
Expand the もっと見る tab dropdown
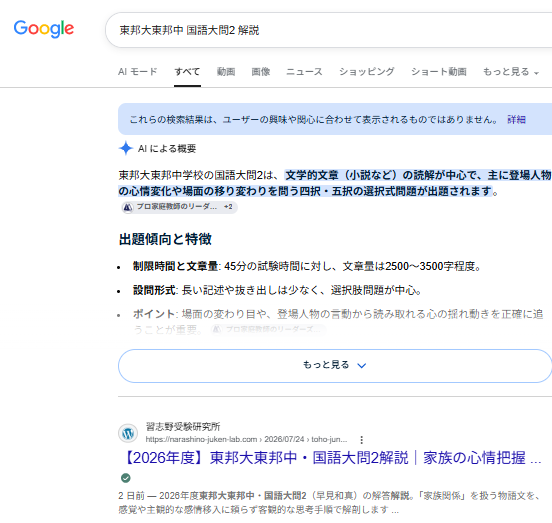tap(511, 72)
